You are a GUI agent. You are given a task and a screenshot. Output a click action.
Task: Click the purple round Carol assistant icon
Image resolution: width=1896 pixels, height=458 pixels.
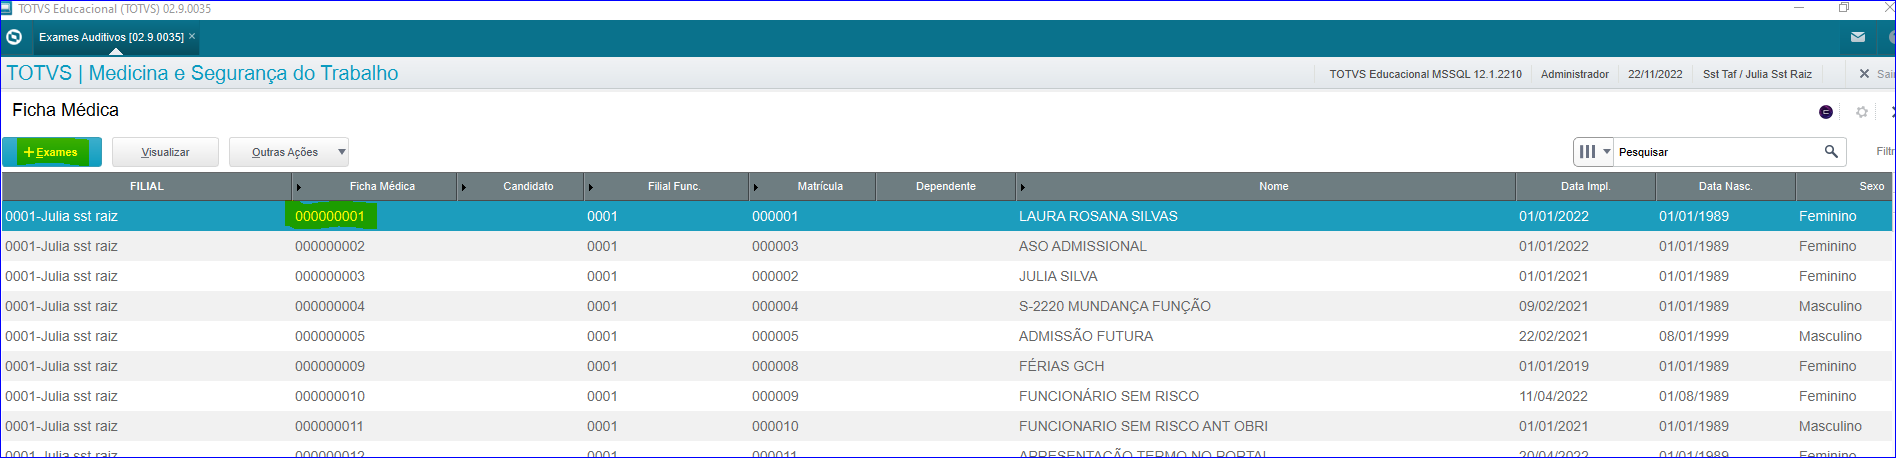[x=1826, y=112]
